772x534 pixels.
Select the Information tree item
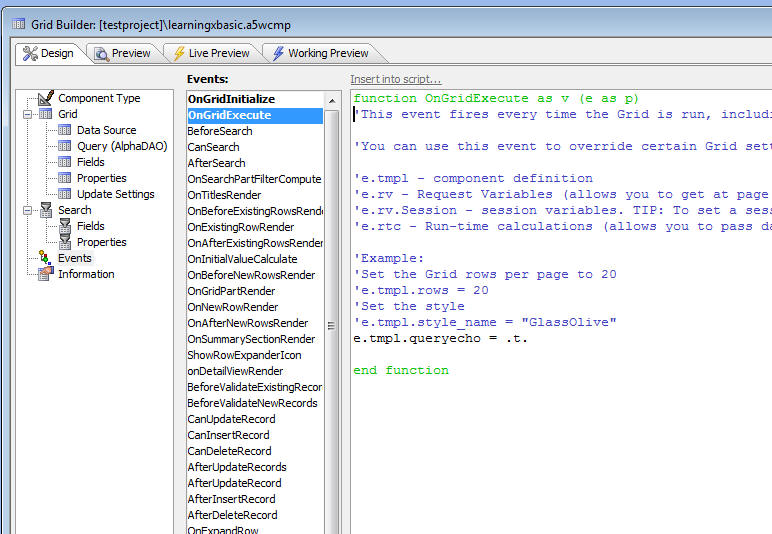86,274
